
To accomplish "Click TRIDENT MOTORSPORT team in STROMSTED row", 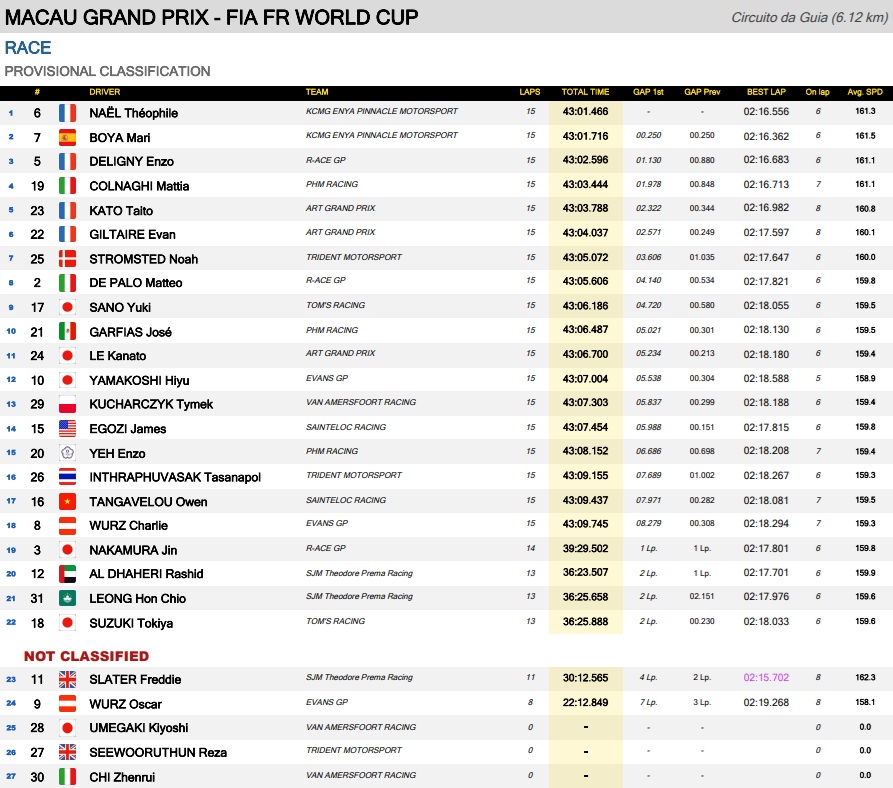I will tap(354, 257).
